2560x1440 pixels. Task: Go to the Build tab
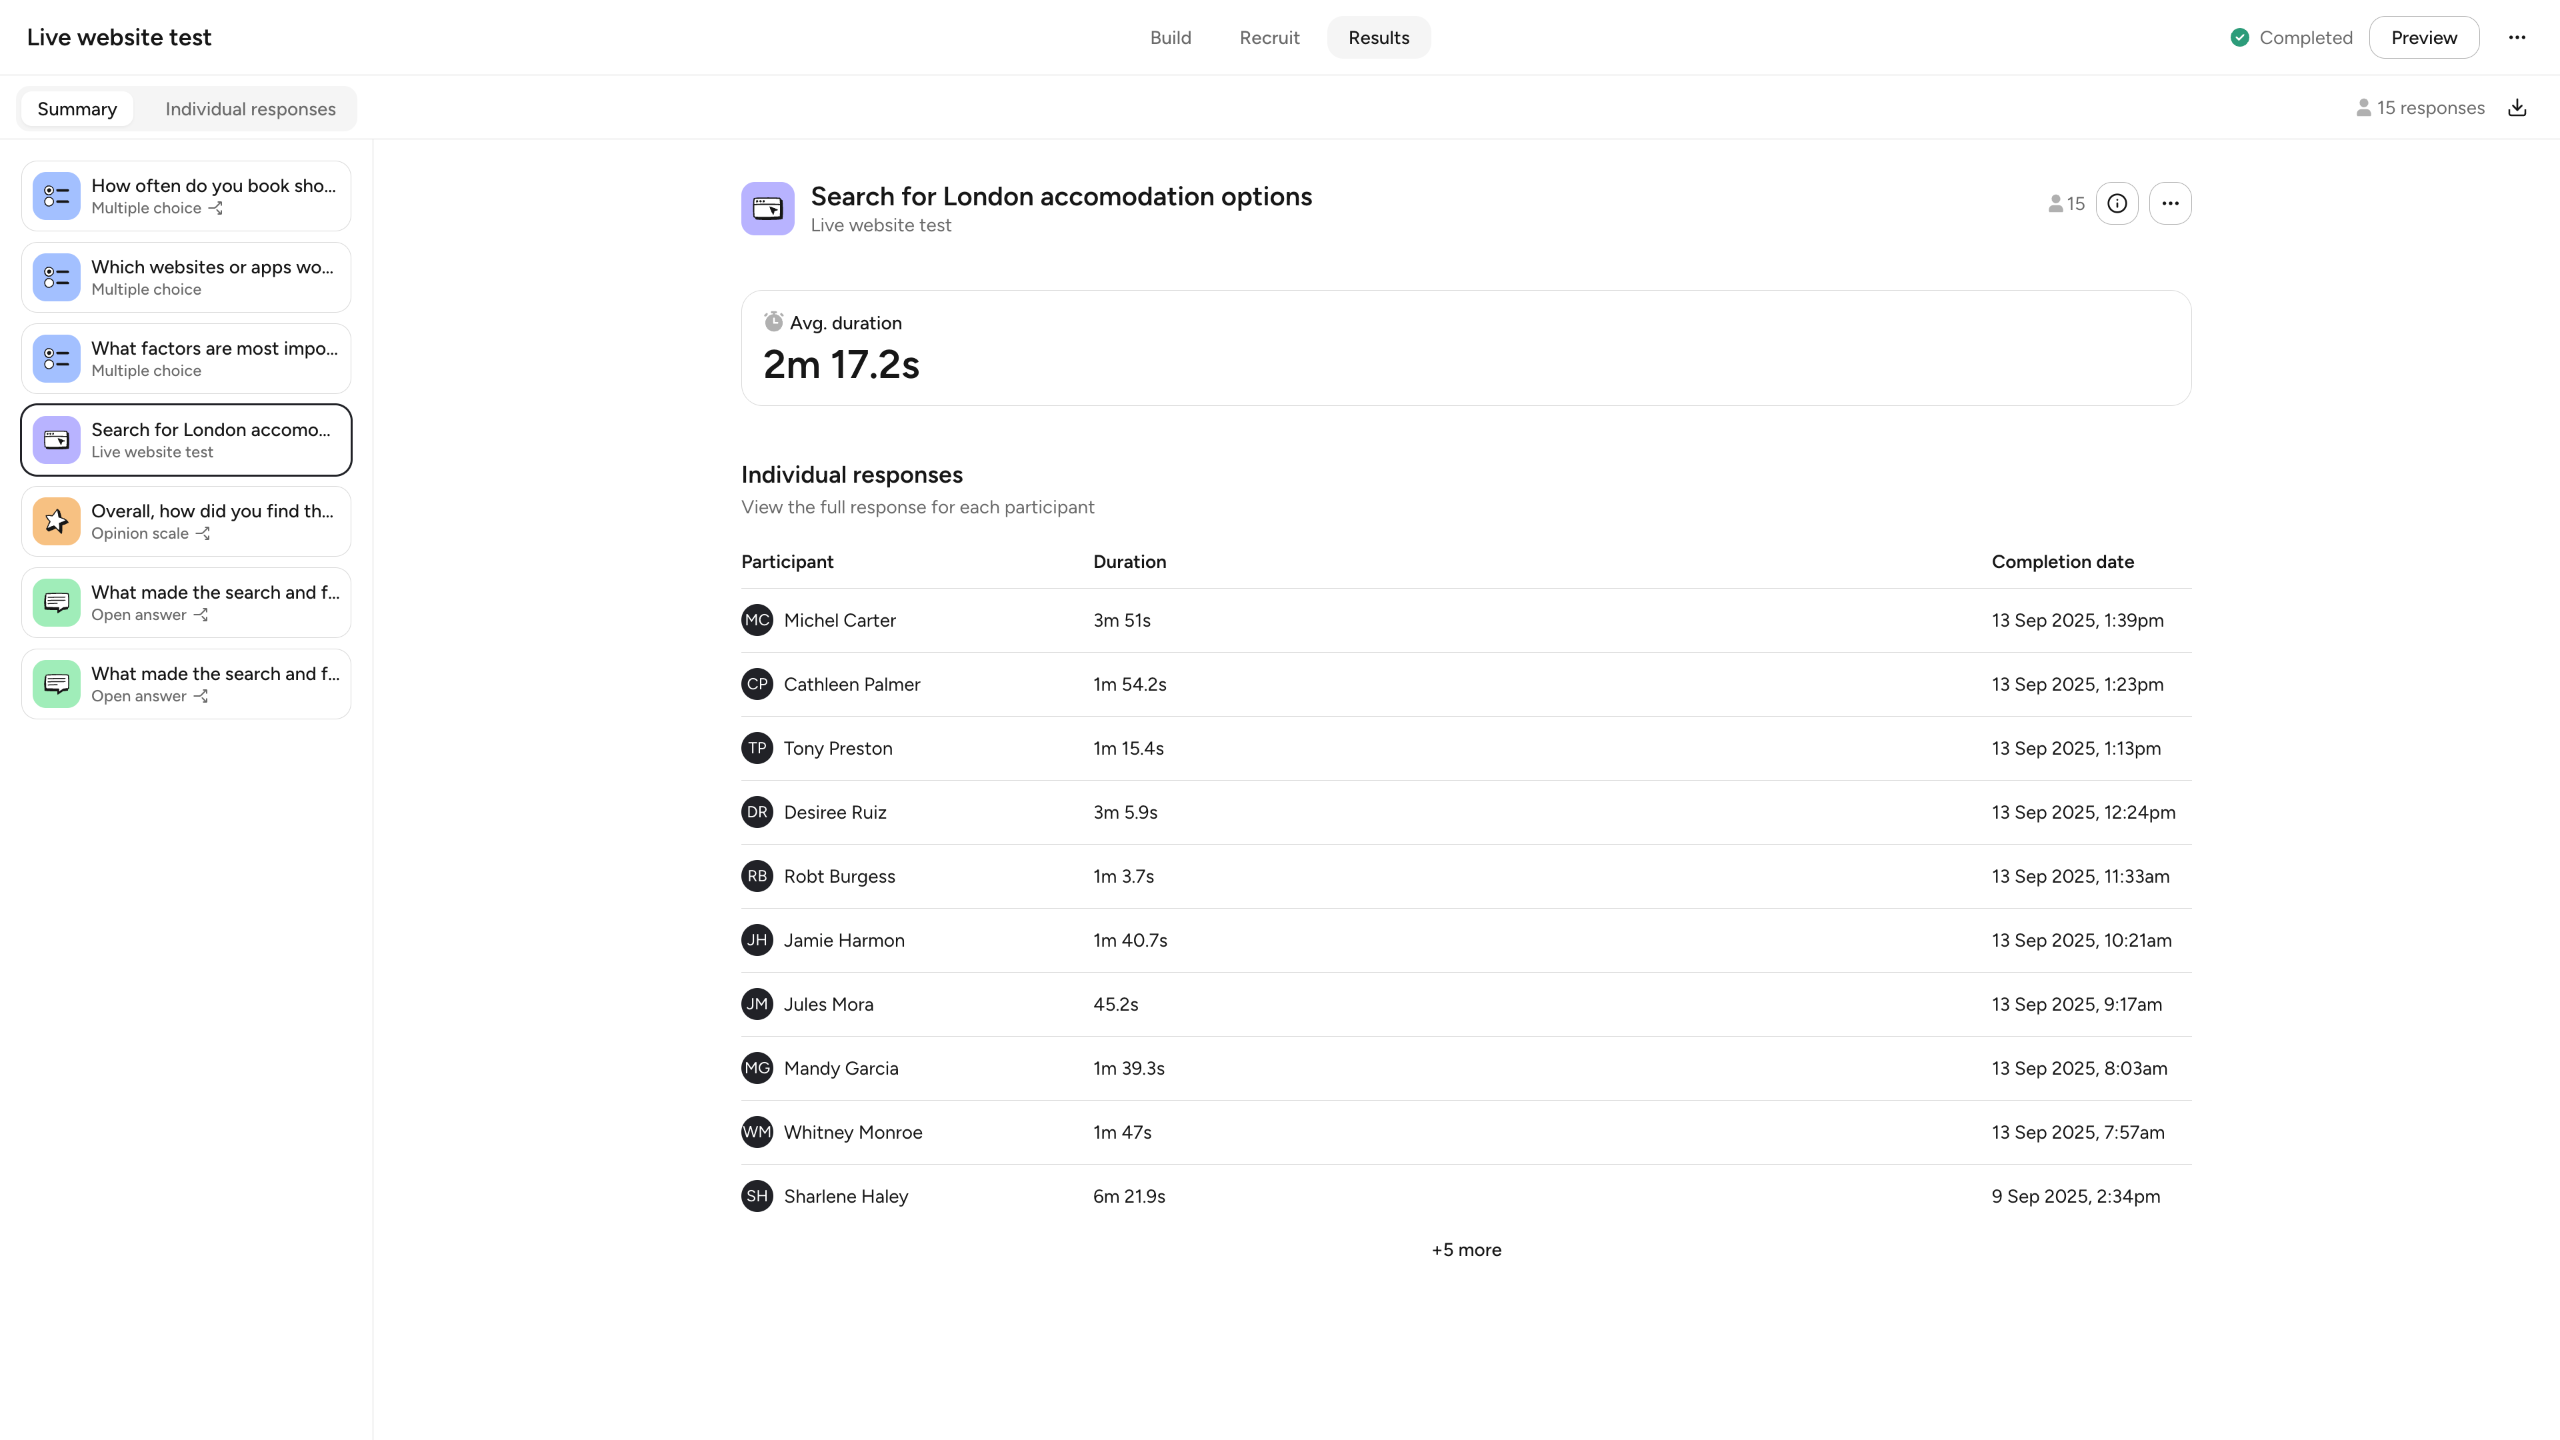(x=1170, y=38)
